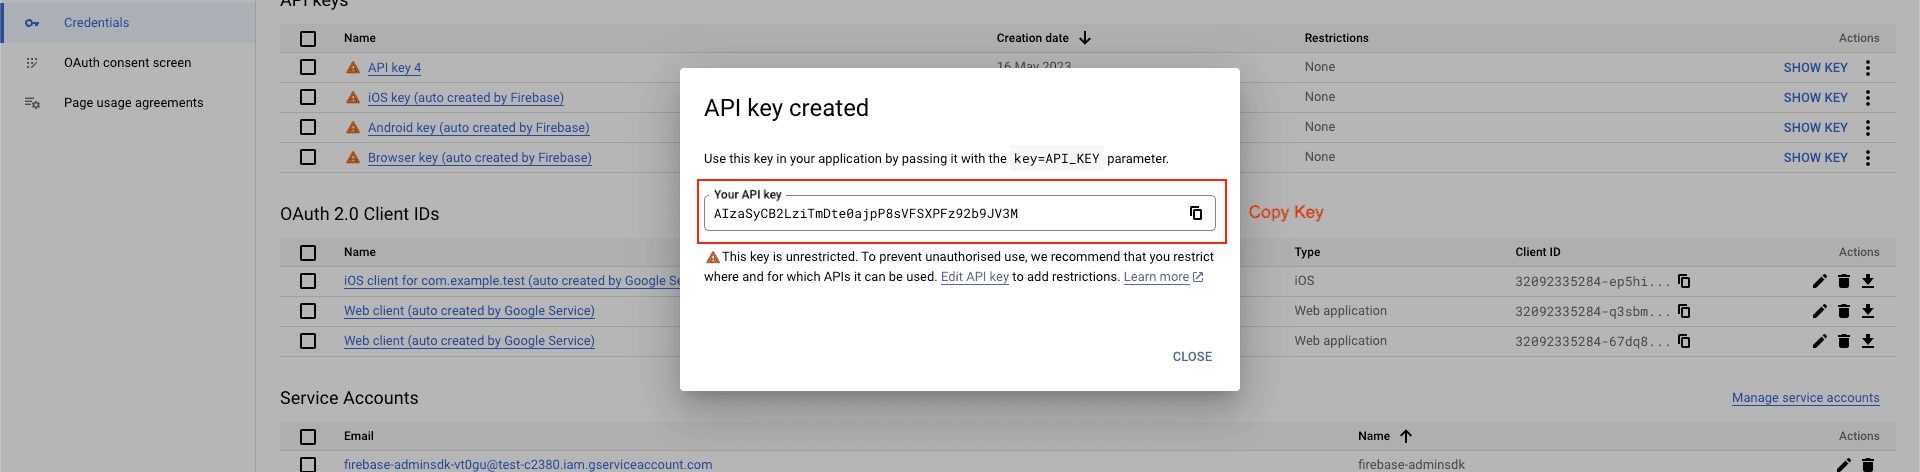Select the API key 4 checkbox

[x=308, y=68]
